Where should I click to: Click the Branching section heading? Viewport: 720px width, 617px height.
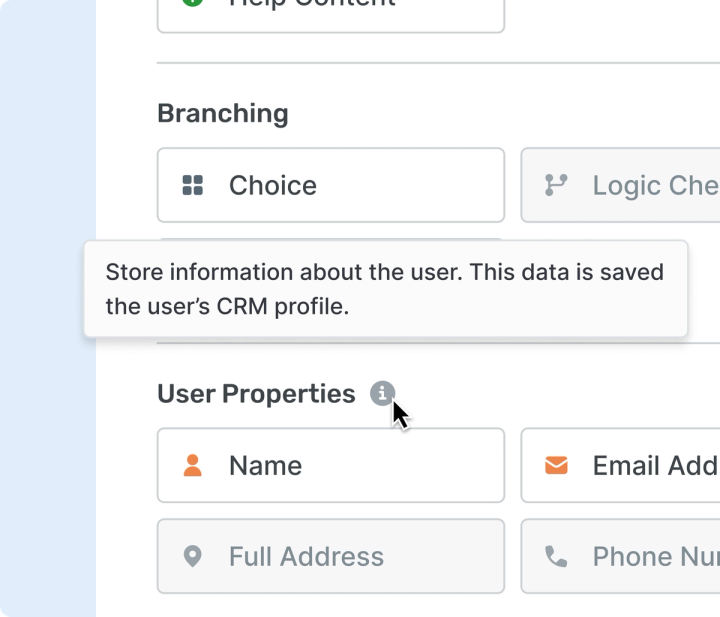point(223,113)
